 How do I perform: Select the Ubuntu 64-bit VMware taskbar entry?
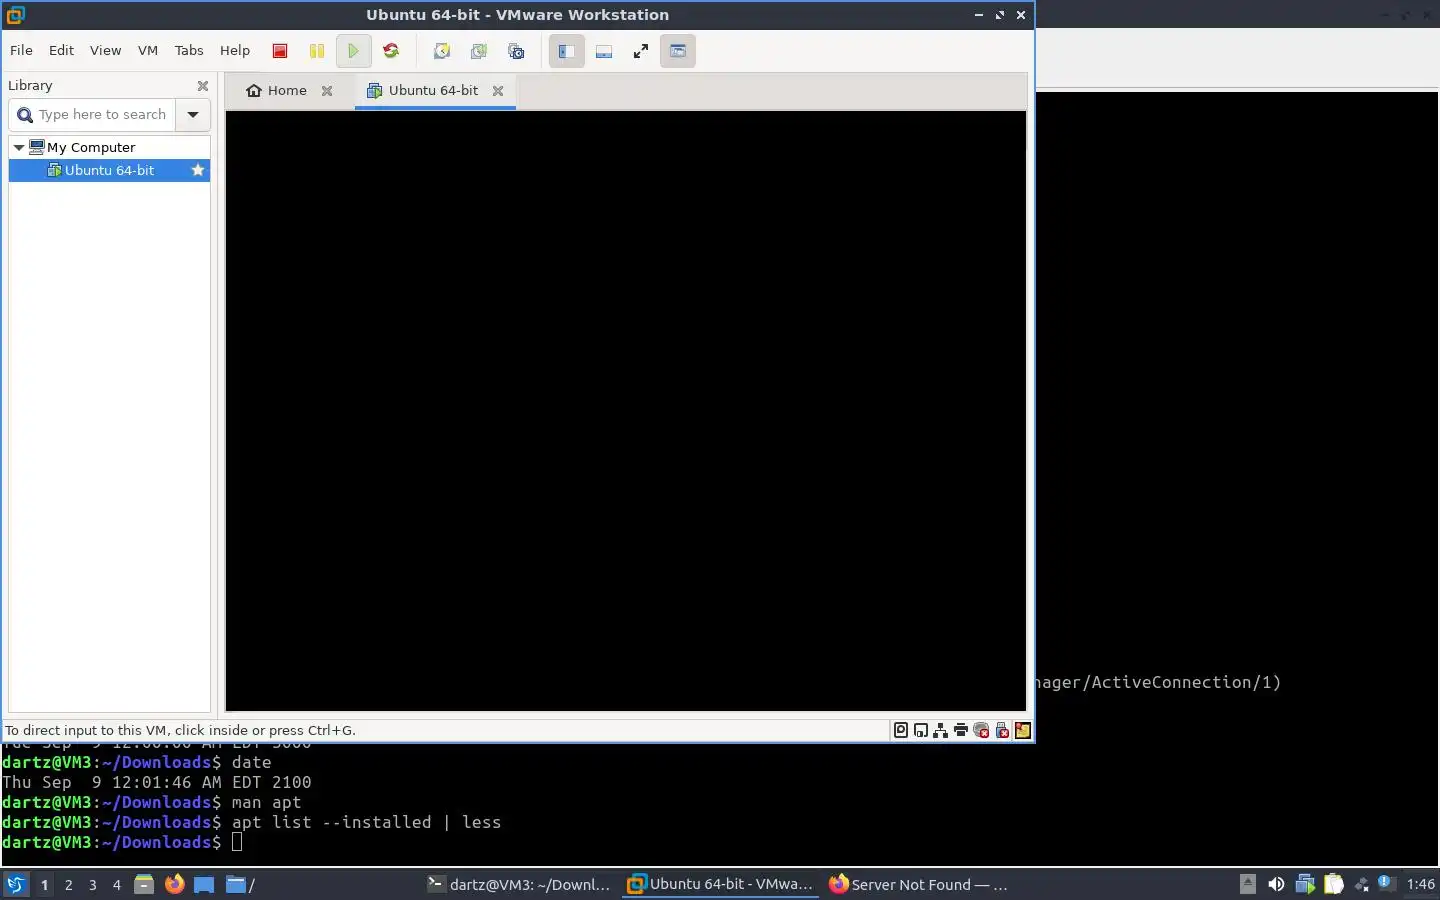coord(720,884)
